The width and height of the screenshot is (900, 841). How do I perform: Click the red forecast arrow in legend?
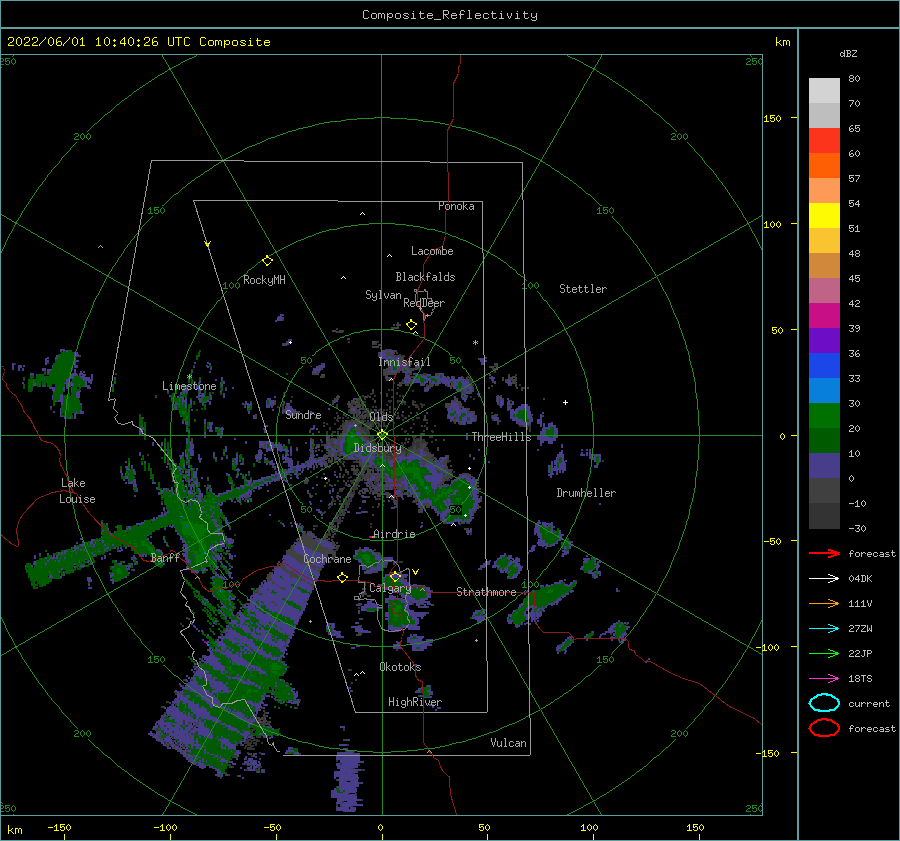click(824, 553)
